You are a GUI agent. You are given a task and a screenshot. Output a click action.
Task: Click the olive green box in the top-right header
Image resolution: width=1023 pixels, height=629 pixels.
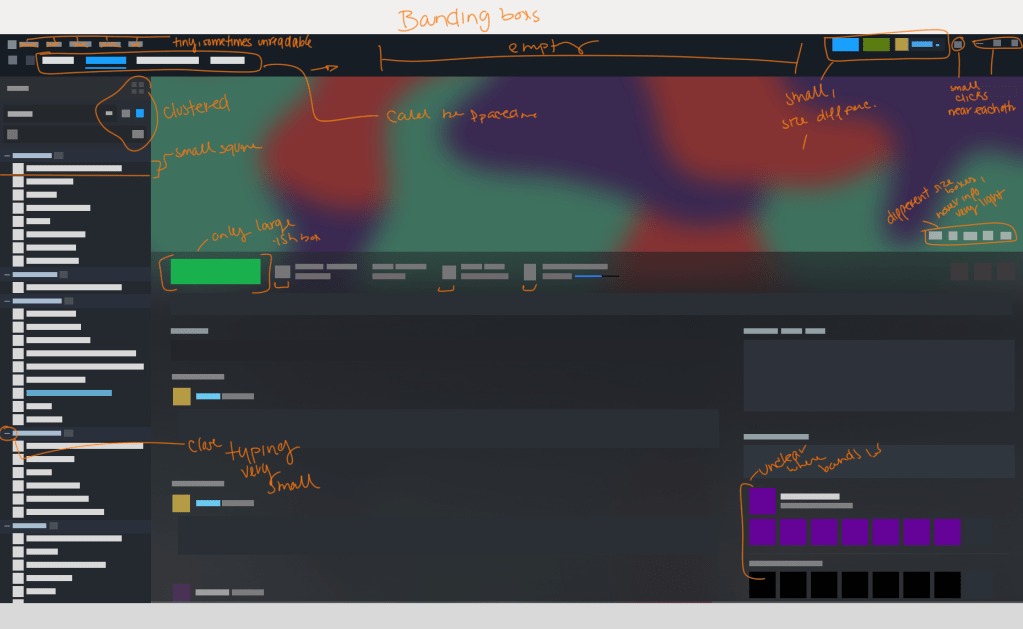coord(876,45)
